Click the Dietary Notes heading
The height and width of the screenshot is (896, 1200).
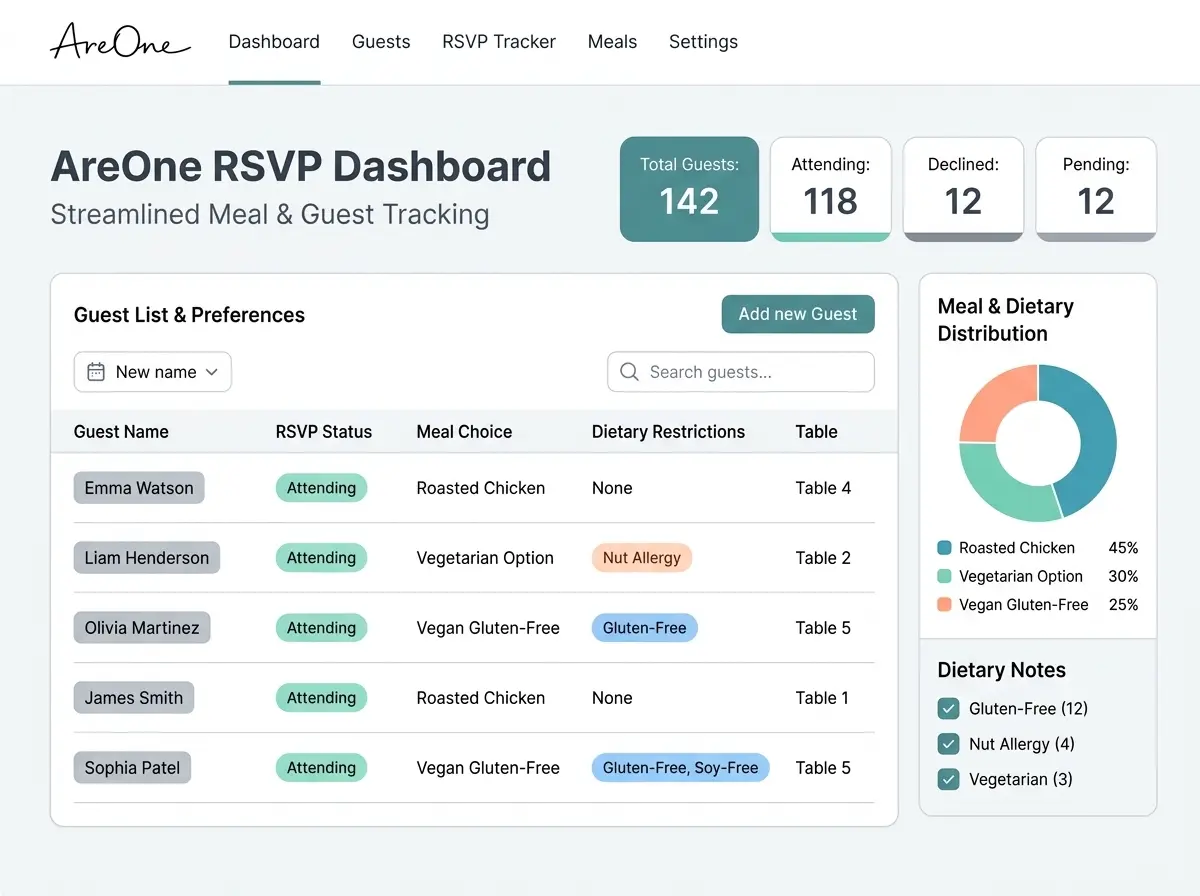[x=1002, y=670]
